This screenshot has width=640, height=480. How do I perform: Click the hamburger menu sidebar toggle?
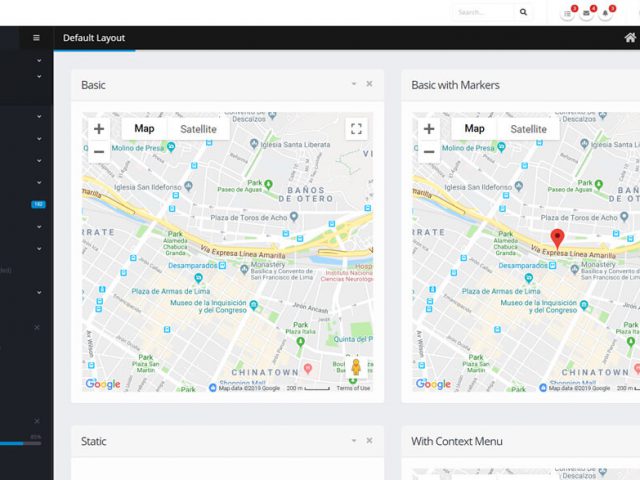[x=36, y=38]
